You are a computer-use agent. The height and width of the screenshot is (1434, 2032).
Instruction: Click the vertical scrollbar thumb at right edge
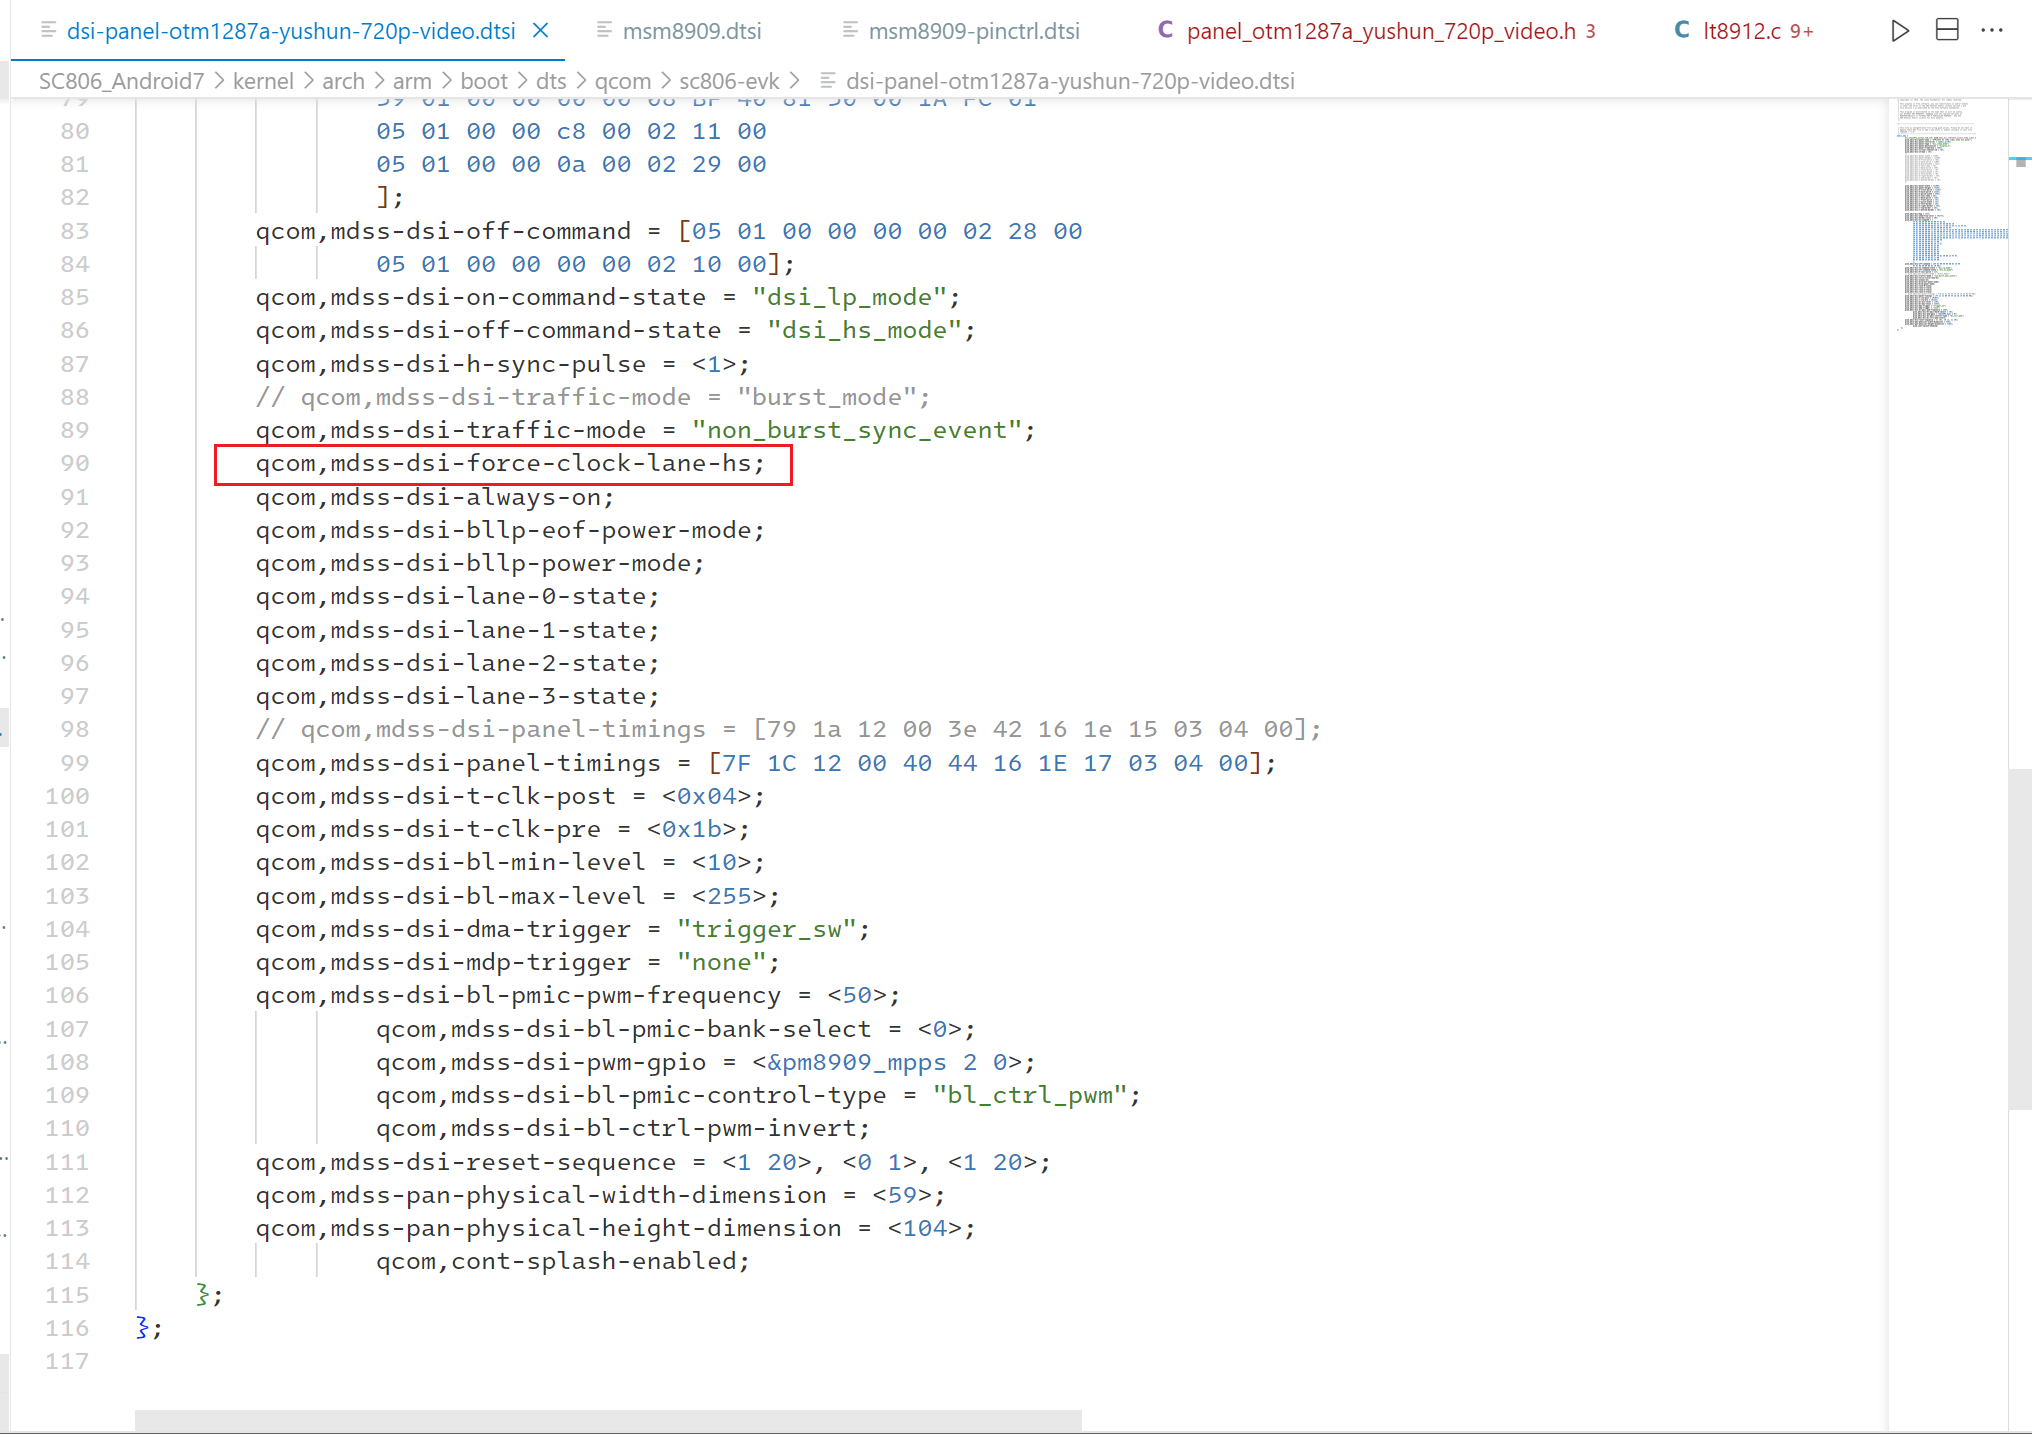[x=2020, y=938]
